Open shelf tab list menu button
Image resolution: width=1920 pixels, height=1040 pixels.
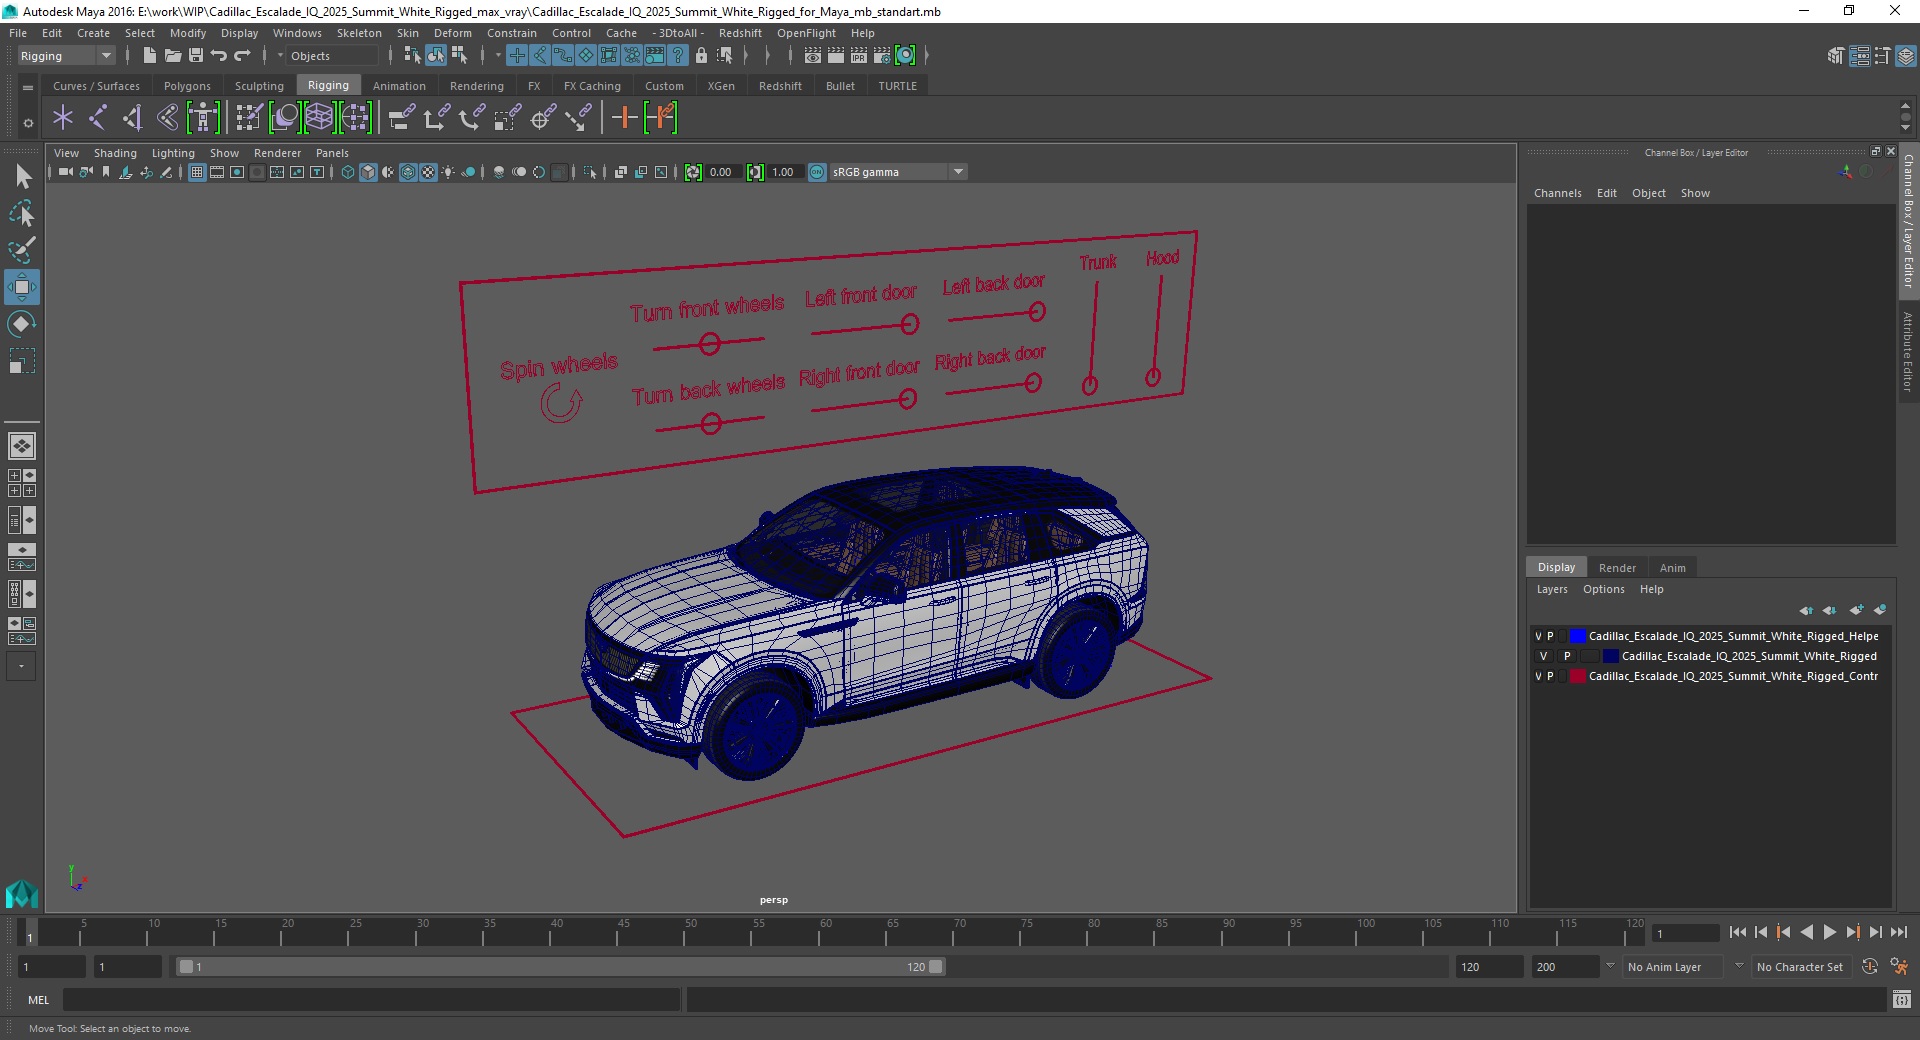pos(28,87)
